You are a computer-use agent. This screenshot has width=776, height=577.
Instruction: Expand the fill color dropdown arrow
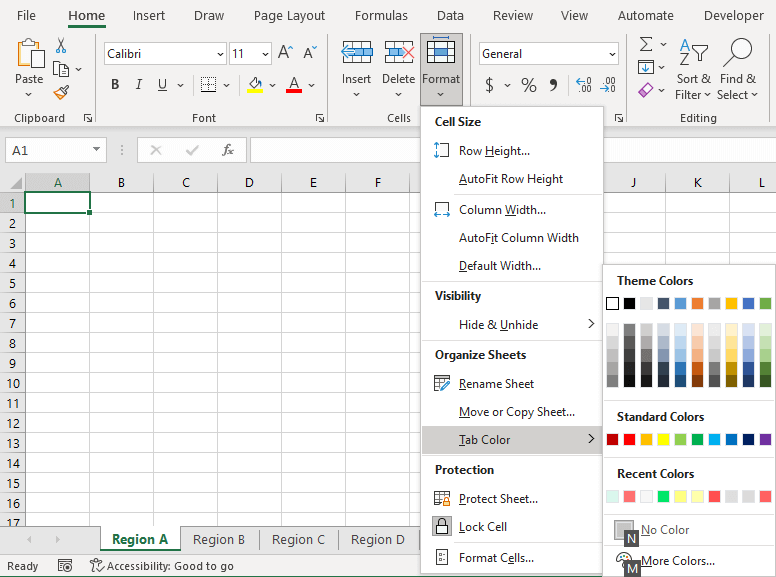[x=272, y=85]
